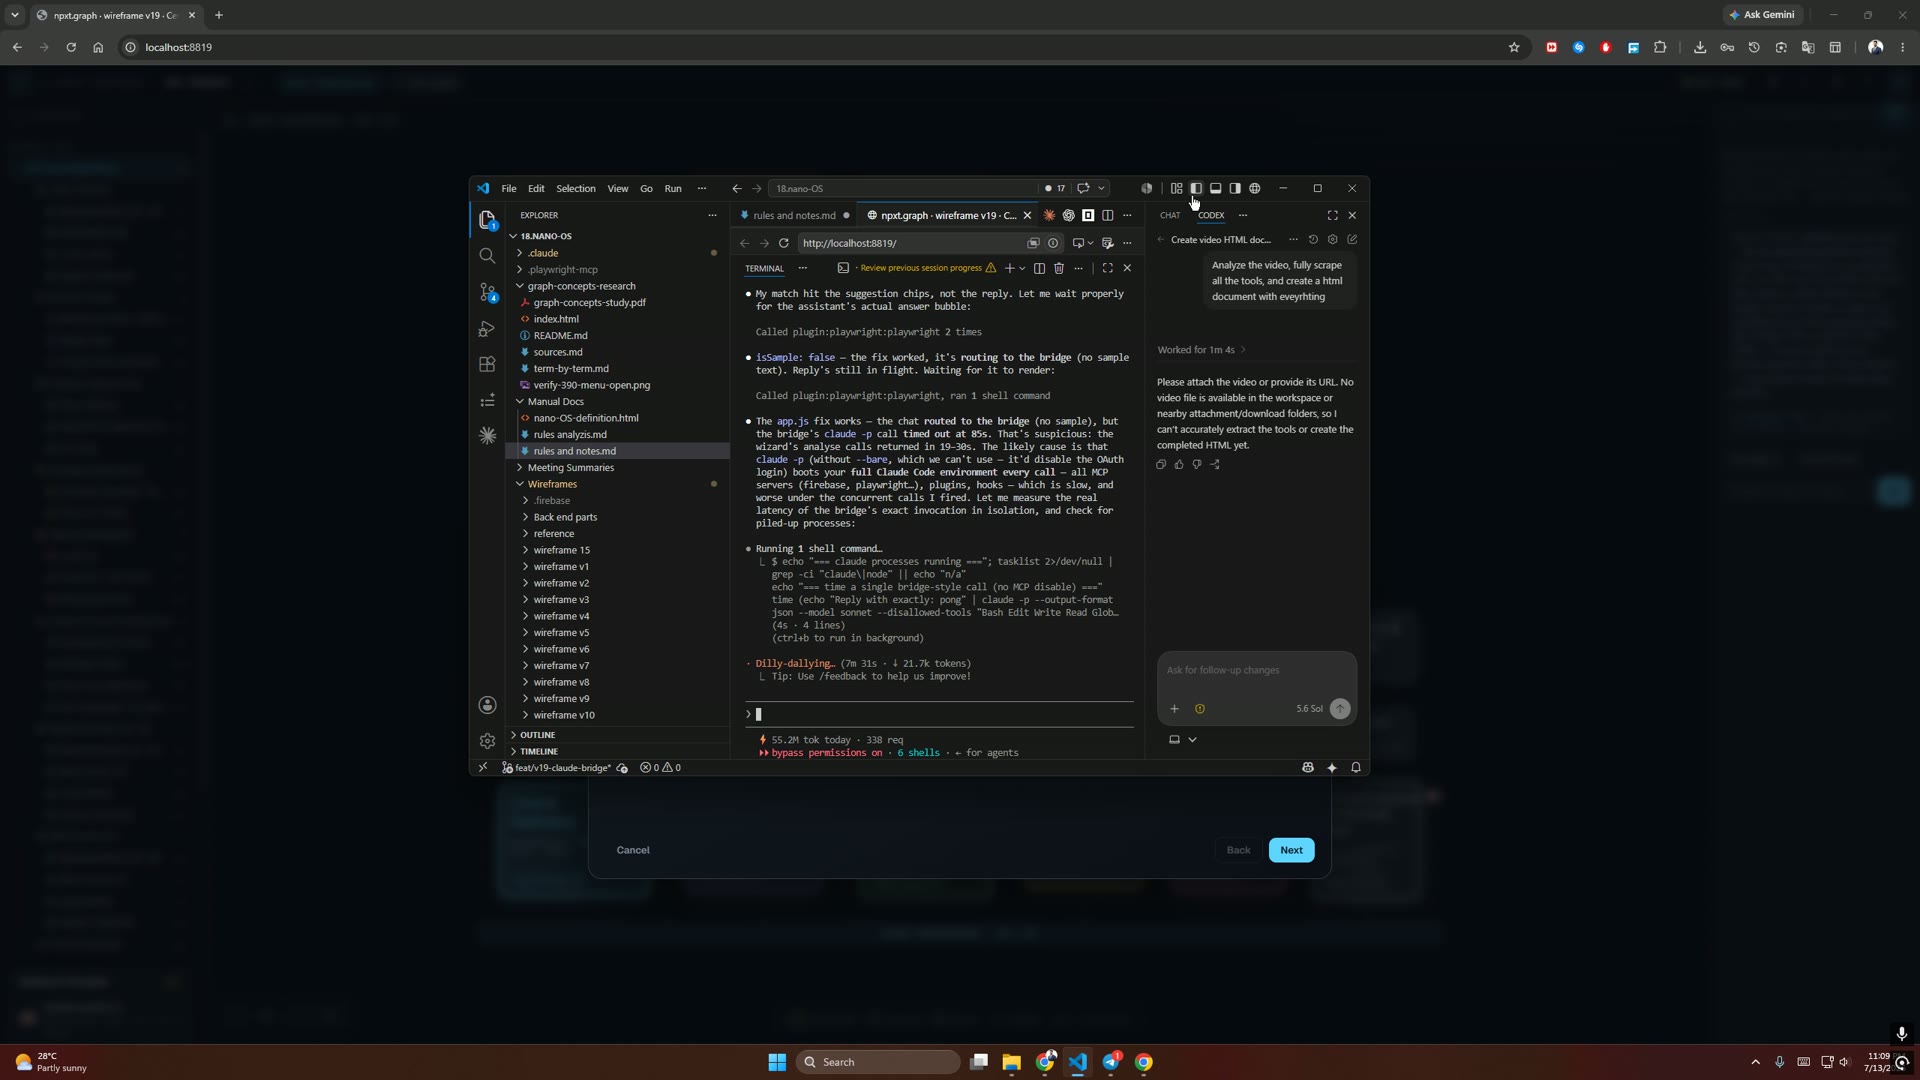Screen dimensions: 1920x1080
Task: Maximize the Codex chat panel
Action: click(x=1332, y=215)
